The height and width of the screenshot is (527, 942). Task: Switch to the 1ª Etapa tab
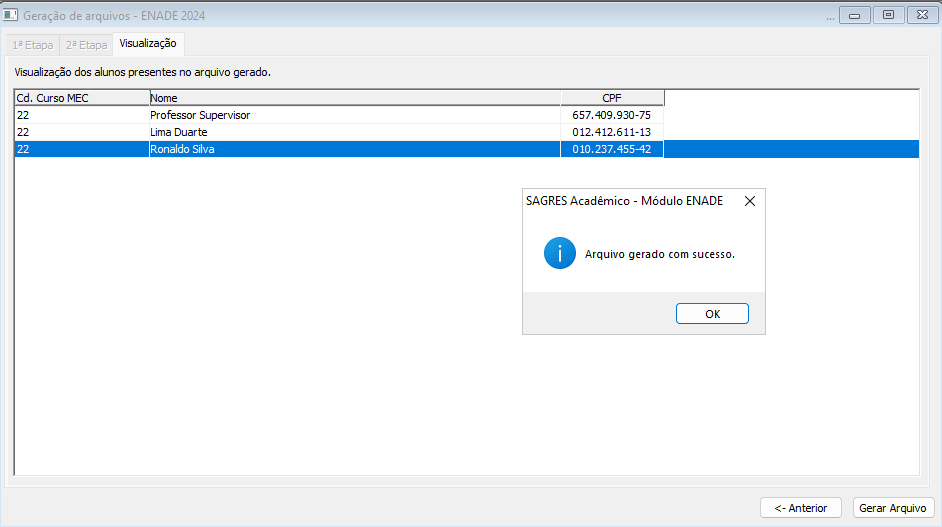point(33,45)
